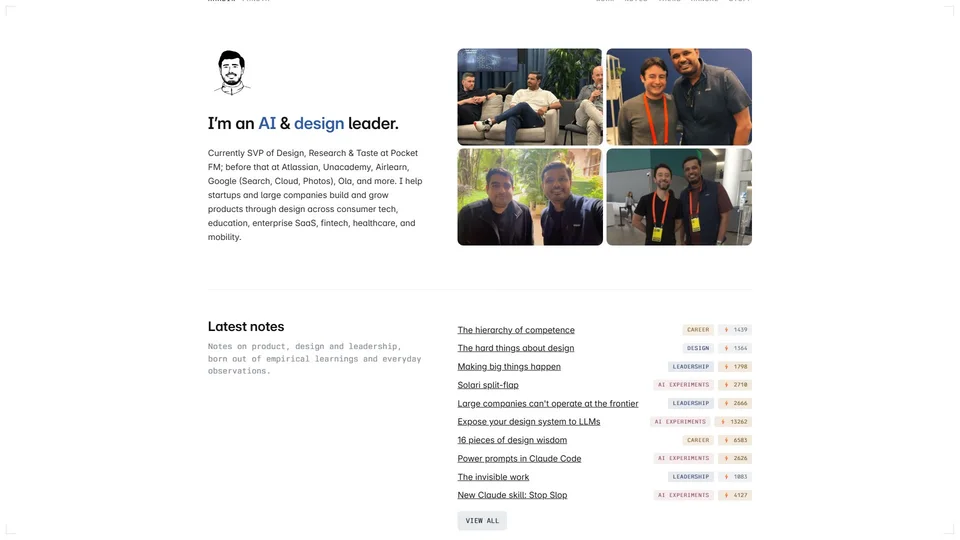Select Career tag on 16 pieces row
This screenshot has width=960, height=540.
[698, 440]
